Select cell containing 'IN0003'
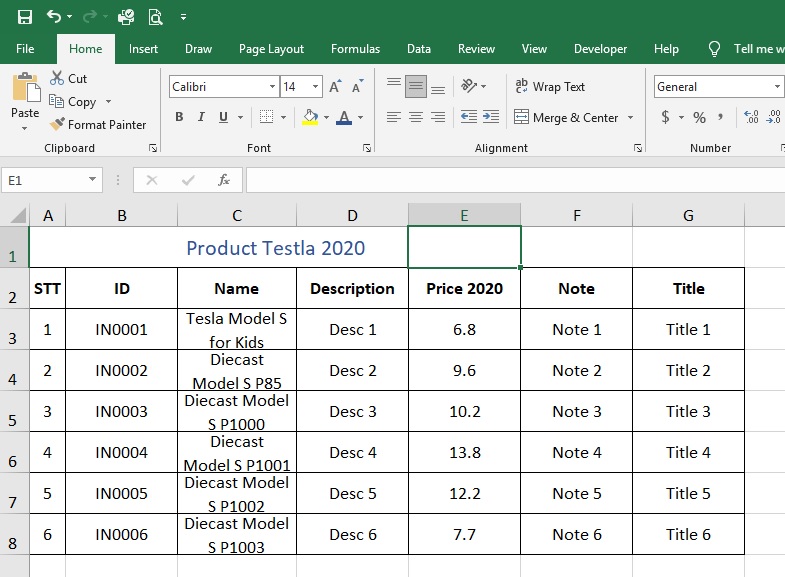Image resolution: width=785 pixels, height=577 pixels. (x=122, y=411)
